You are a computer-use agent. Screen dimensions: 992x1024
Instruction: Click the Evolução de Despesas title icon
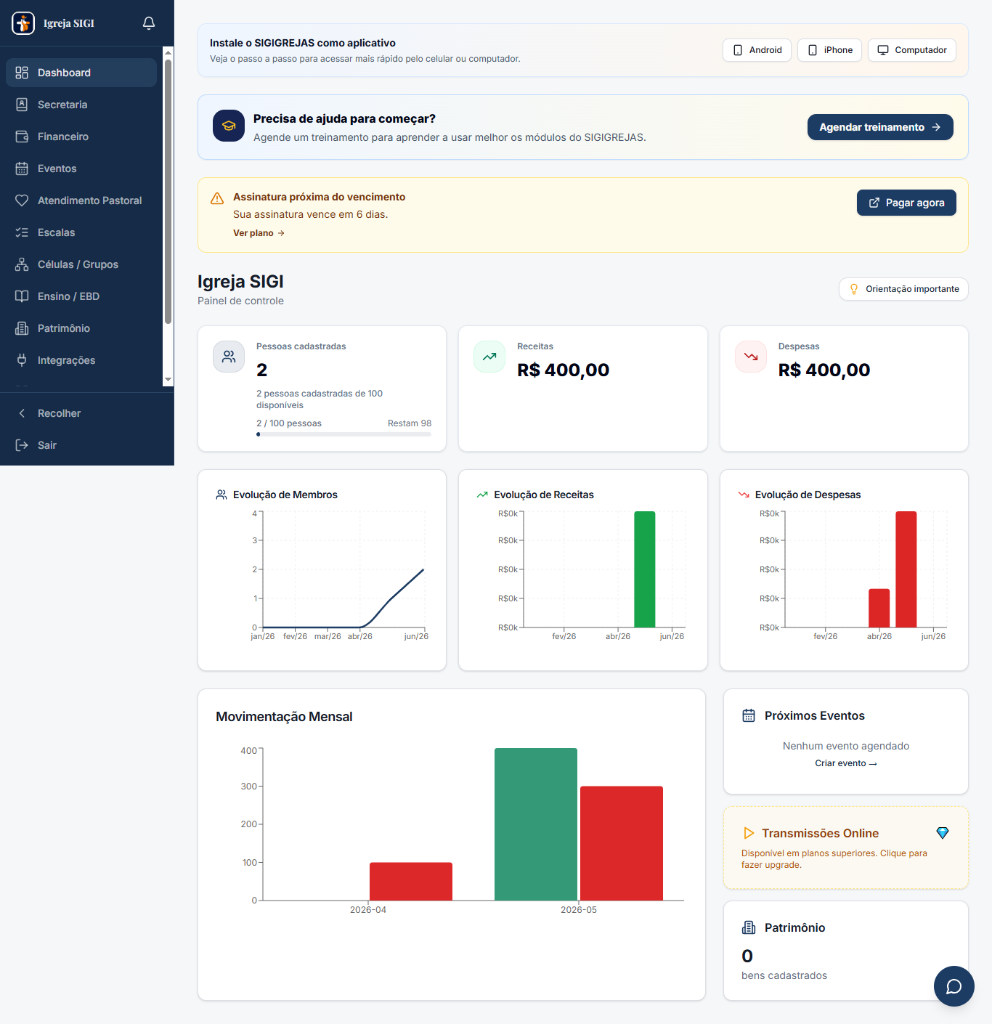click(744, 495)
